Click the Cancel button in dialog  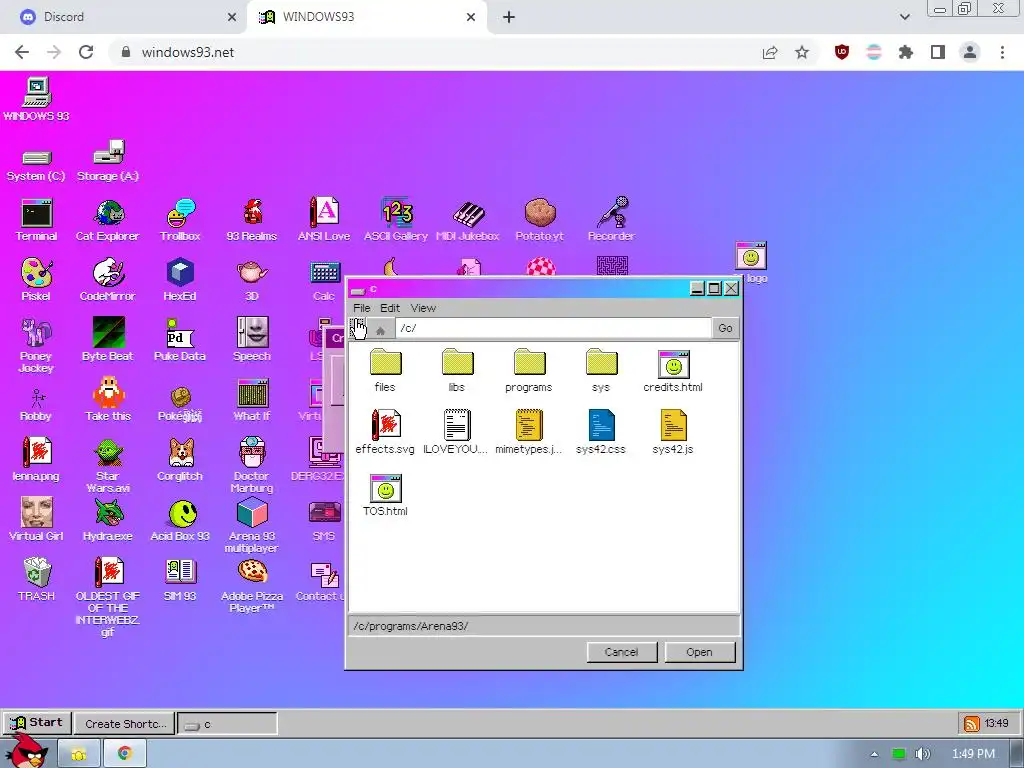click(621, 652)
